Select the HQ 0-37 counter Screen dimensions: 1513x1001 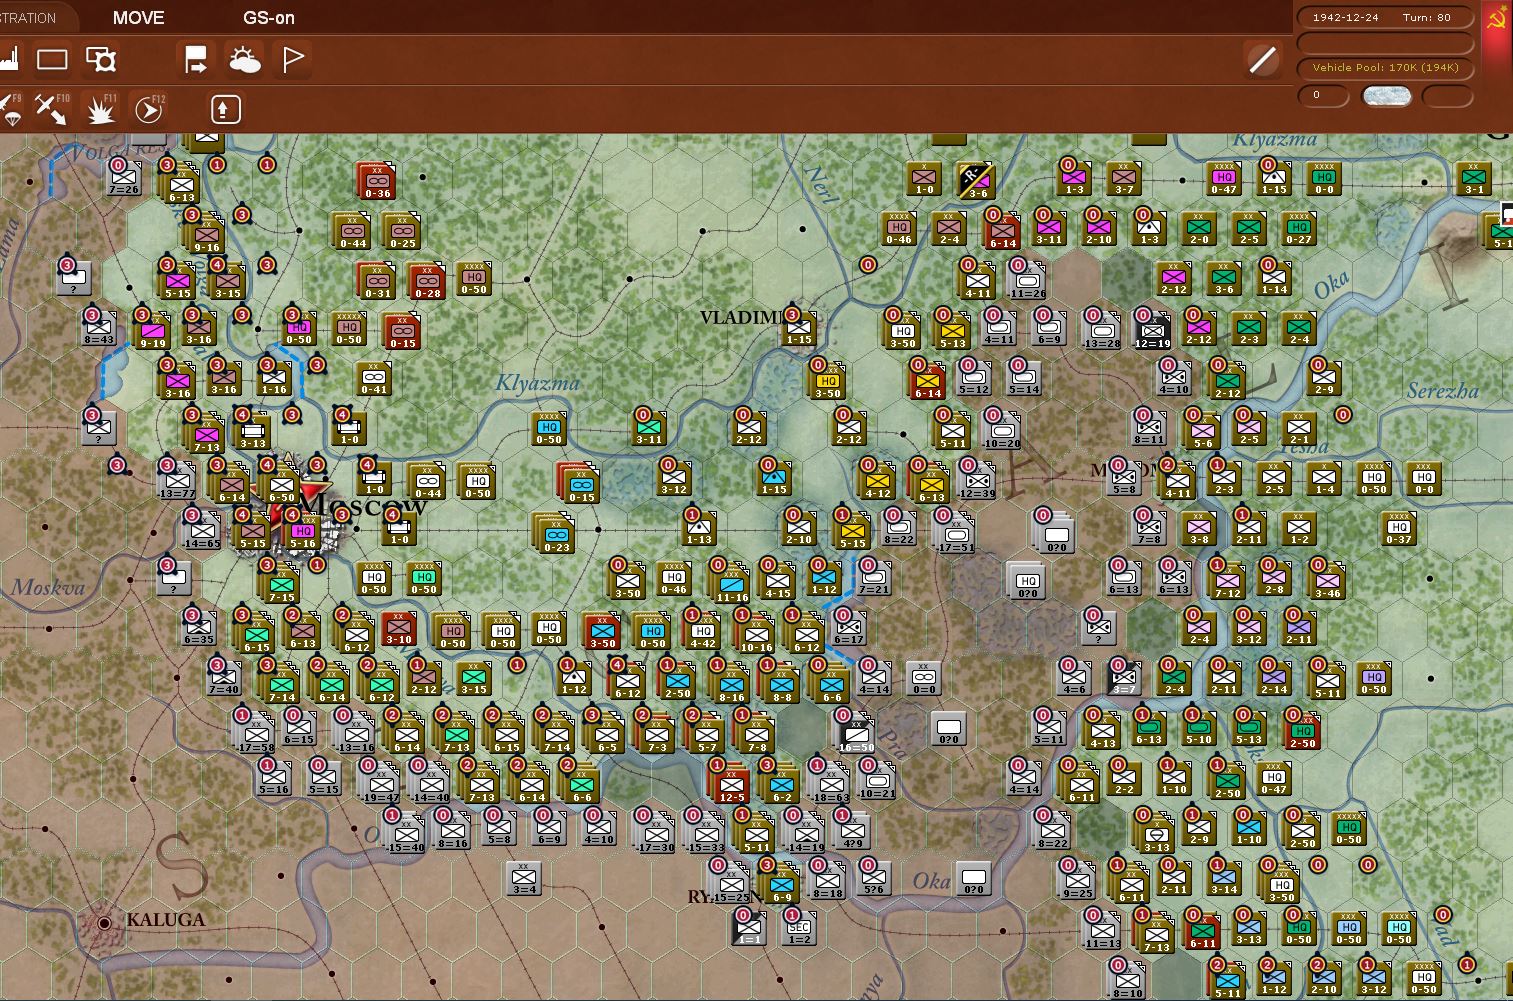point(1398,529)
